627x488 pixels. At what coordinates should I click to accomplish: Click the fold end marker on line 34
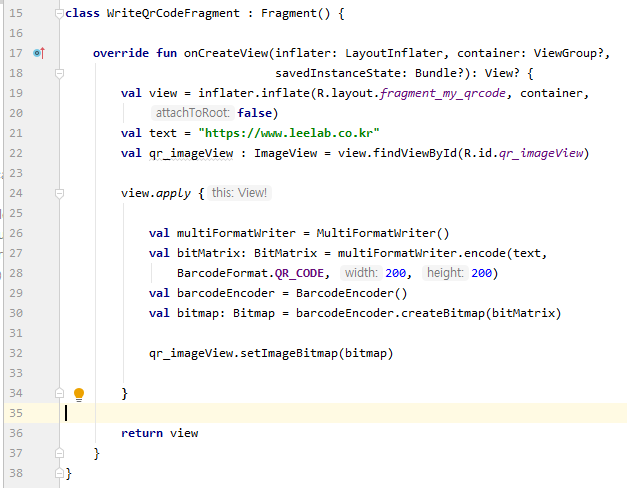tap(60, 394)
